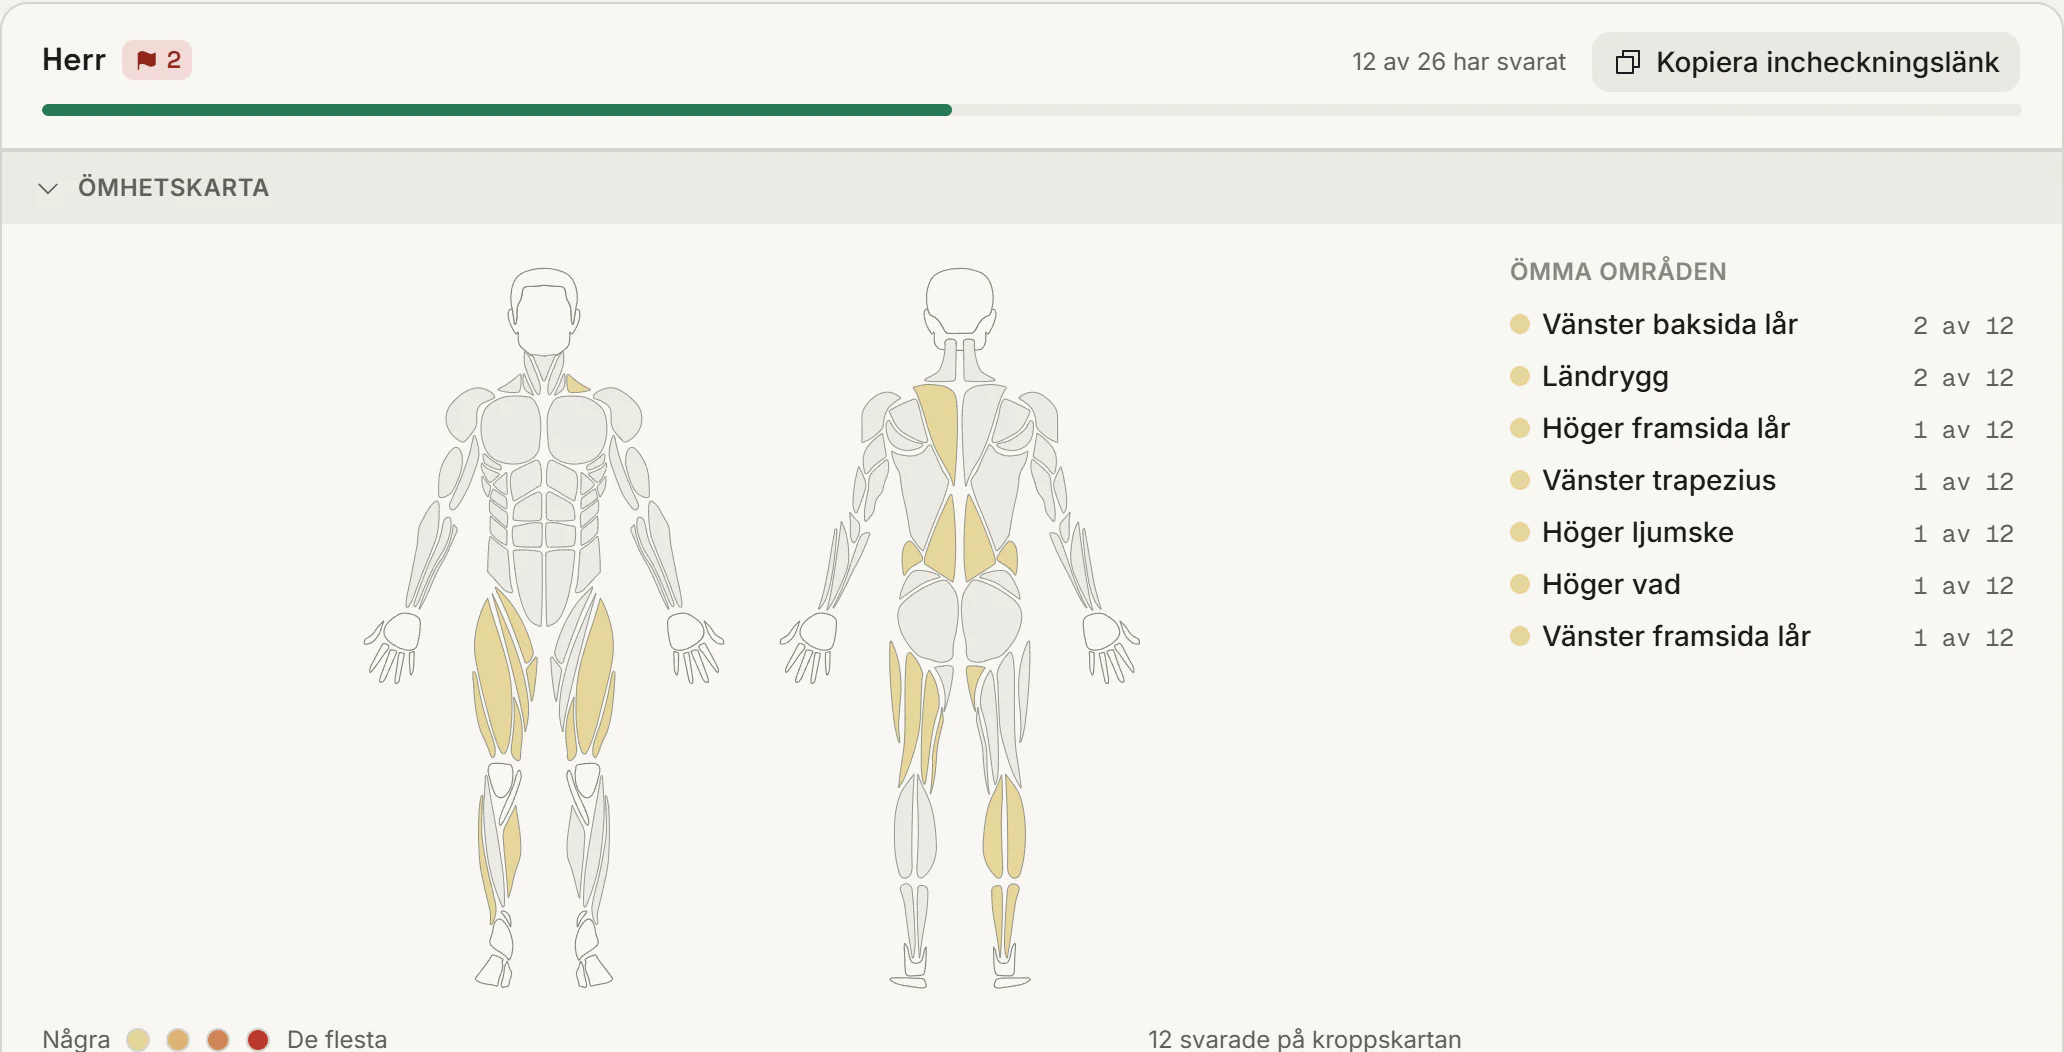Click the highlighted calf on back body figure
This screenshot has height=1052, width=2064.
pos(1004,828)
